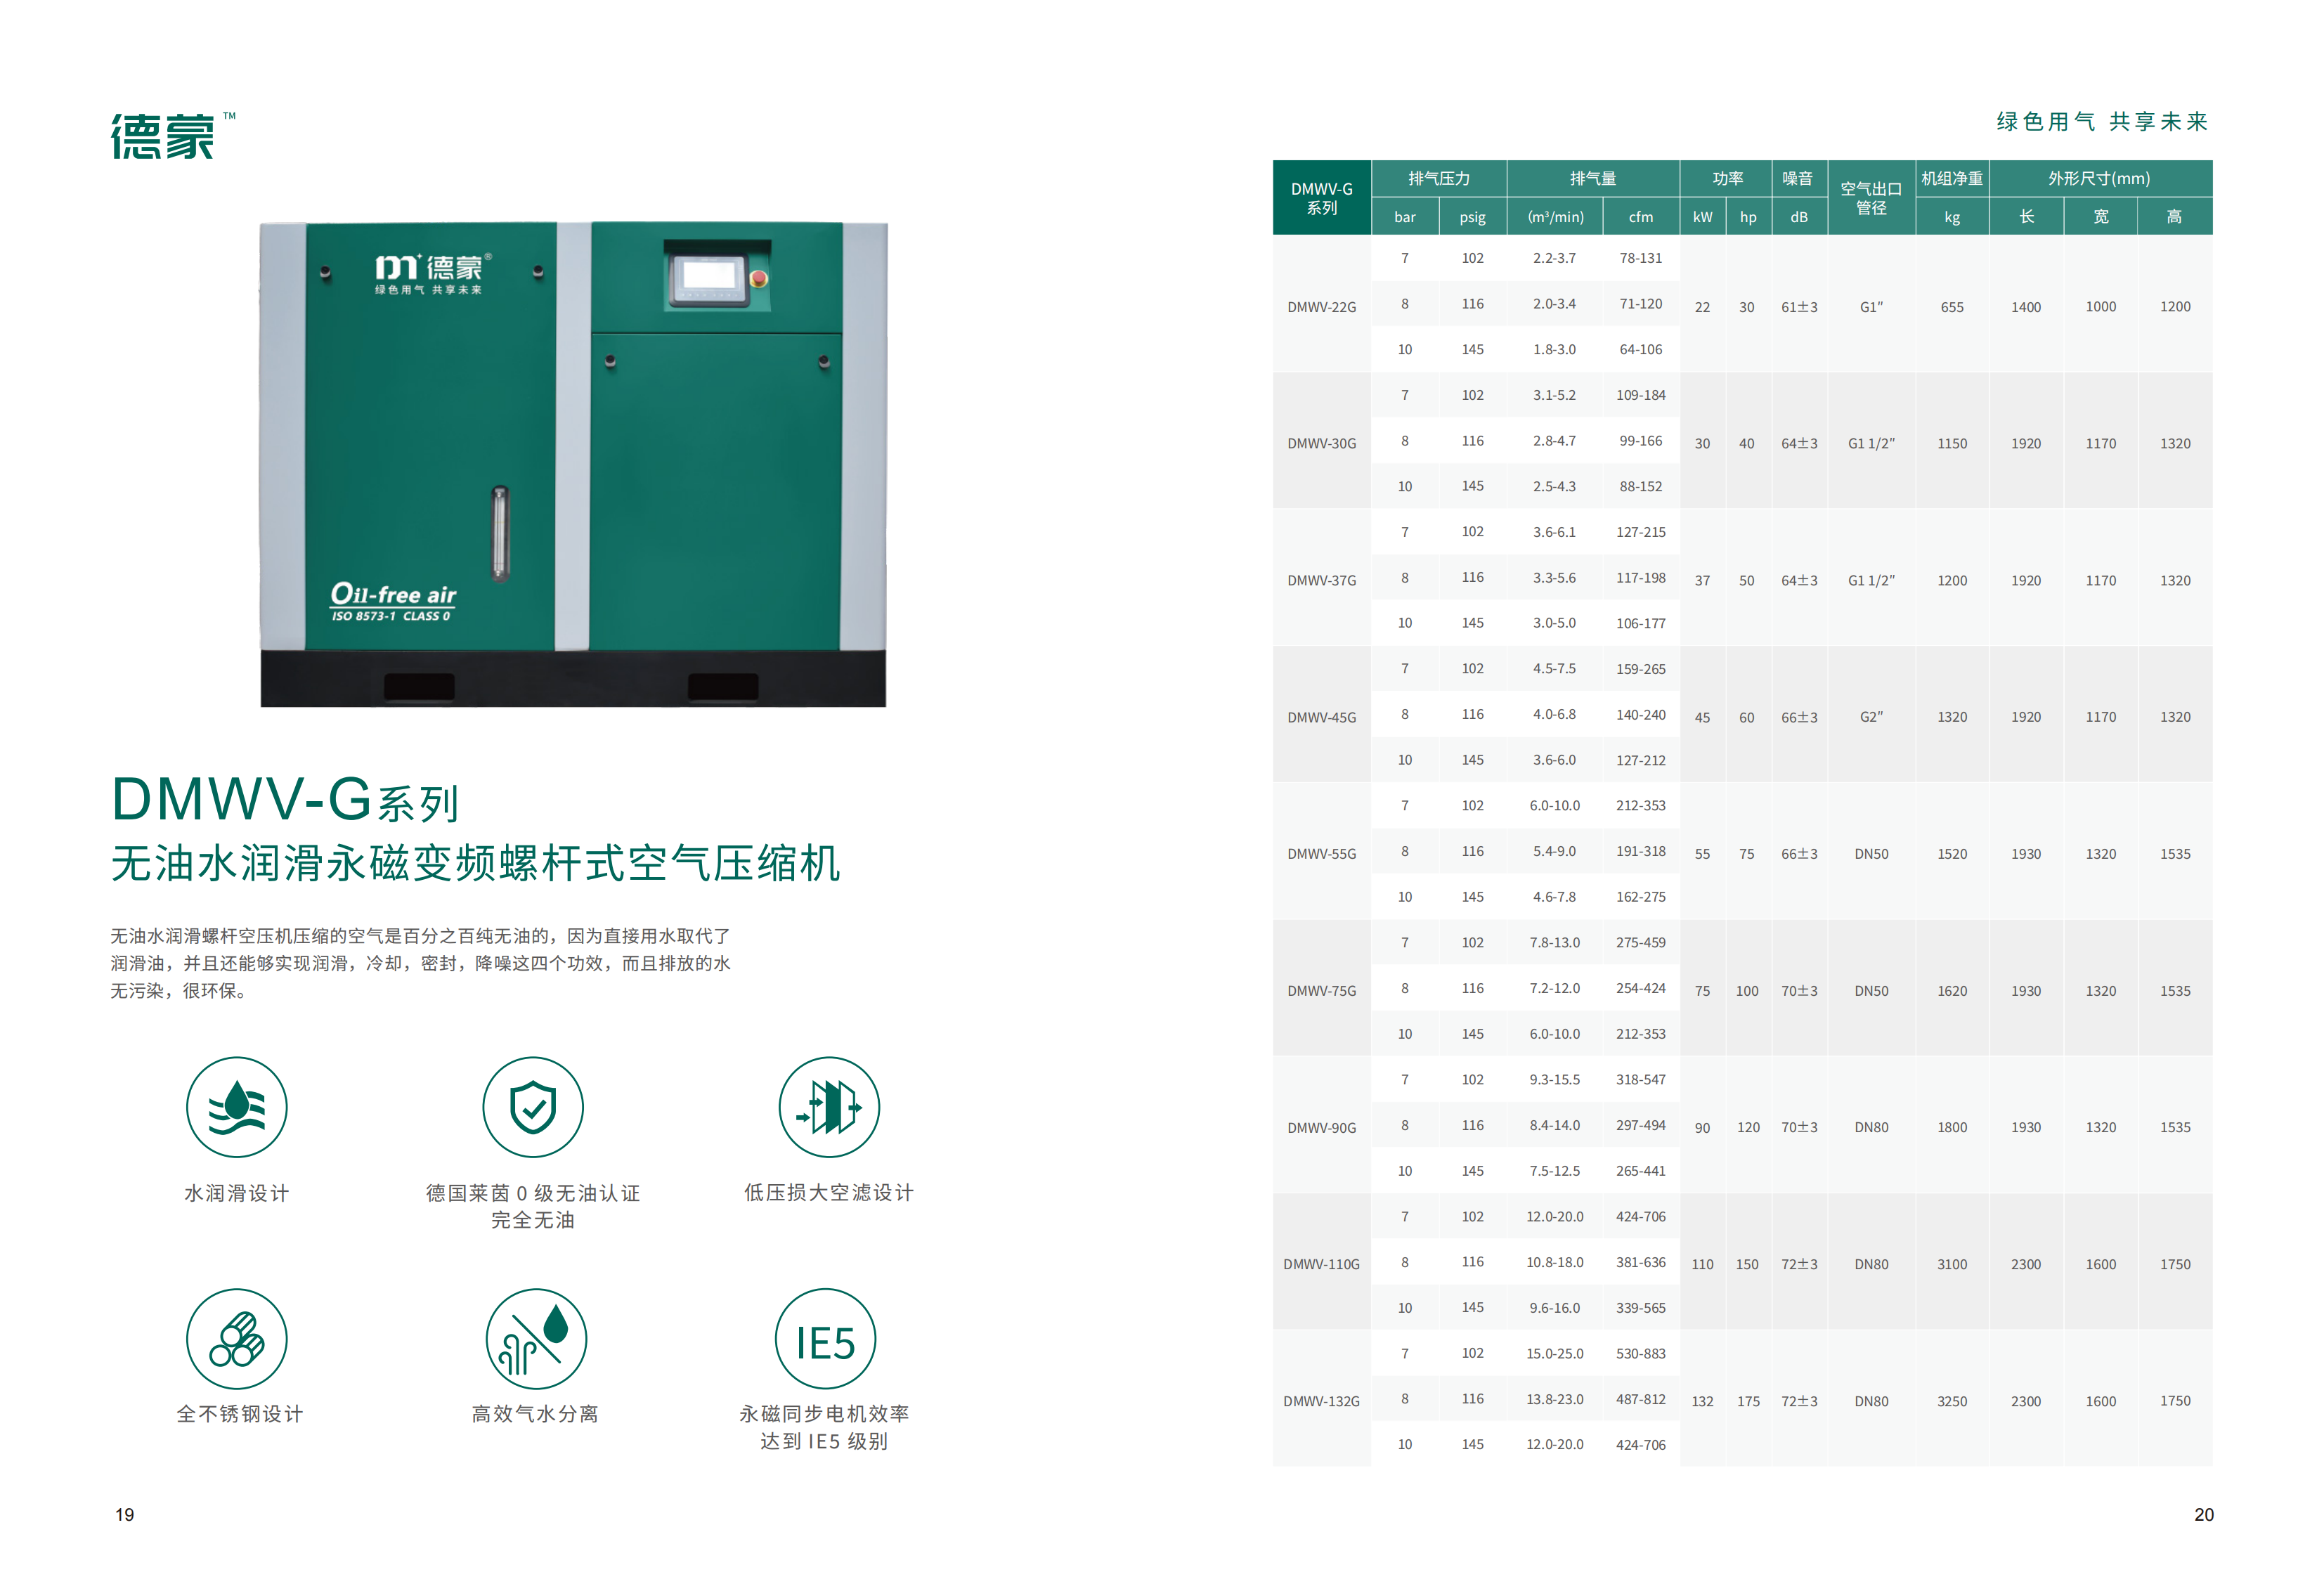Click the 2.2-3.7 air flow value
Image resolution: width=2324 pixels, height=1577 pixels.
coord(1554,258)
